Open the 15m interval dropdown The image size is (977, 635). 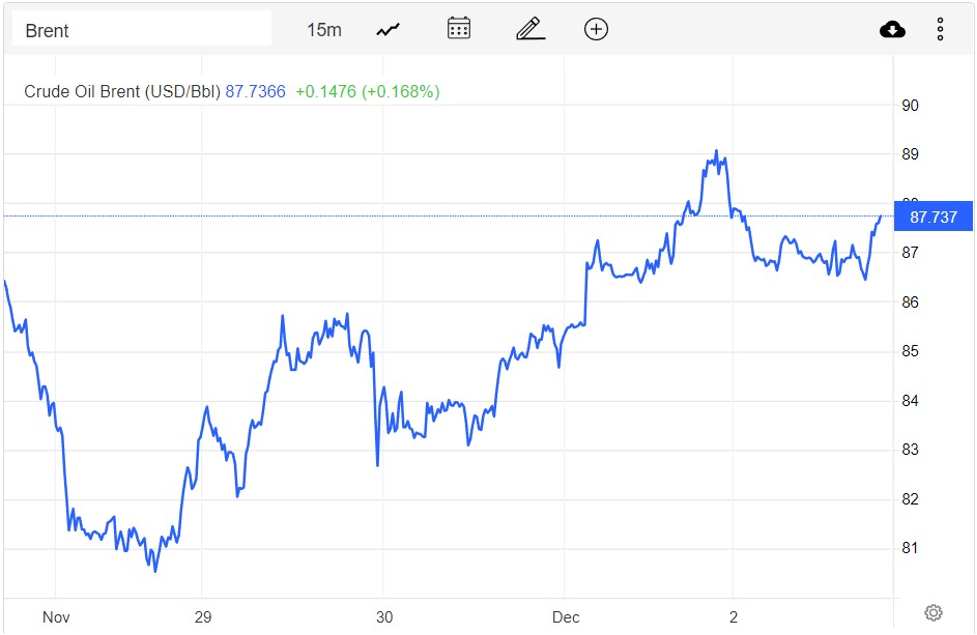pos(323,30)
